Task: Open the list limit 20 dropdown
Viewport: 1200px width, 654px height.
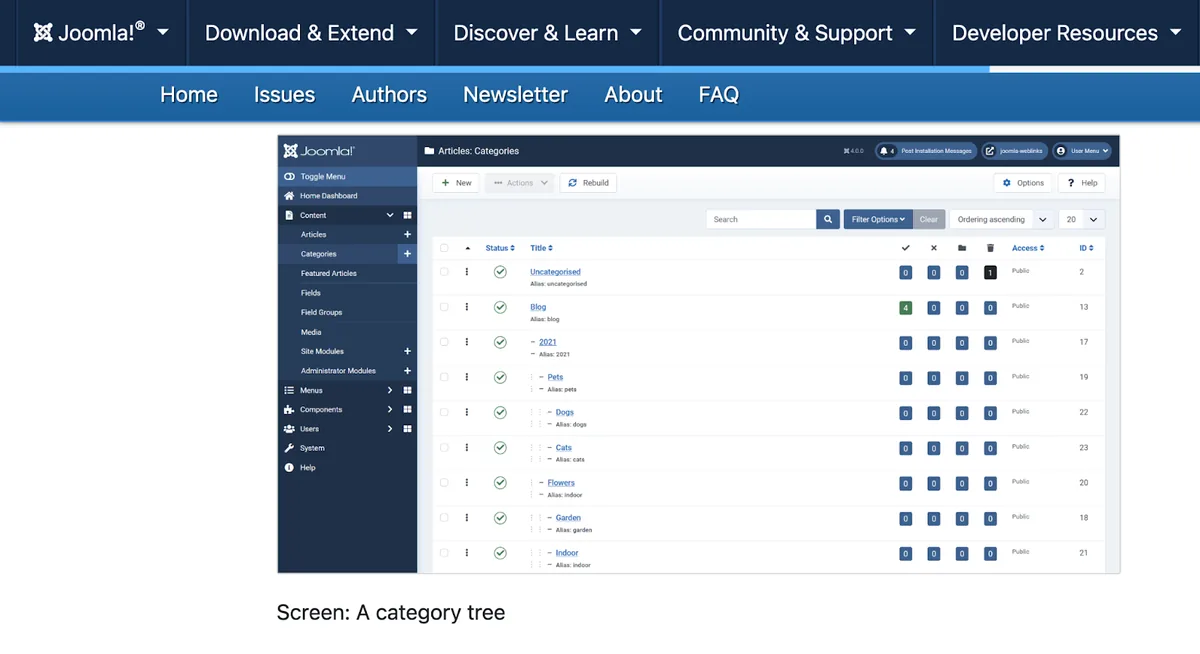Action: point(1082,219)
